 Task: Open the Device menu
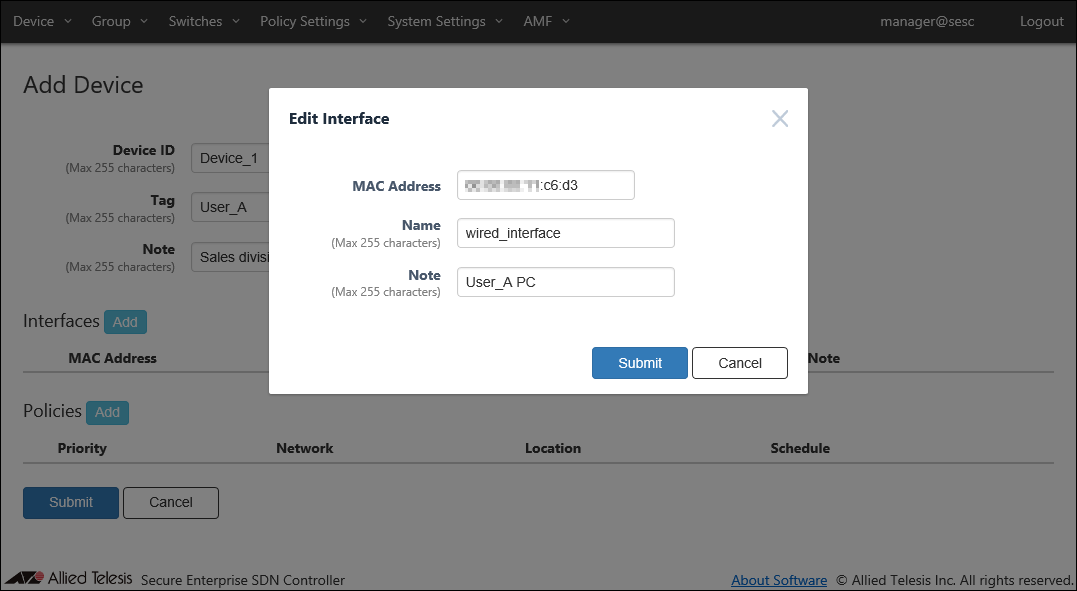(x=42, y=21)
